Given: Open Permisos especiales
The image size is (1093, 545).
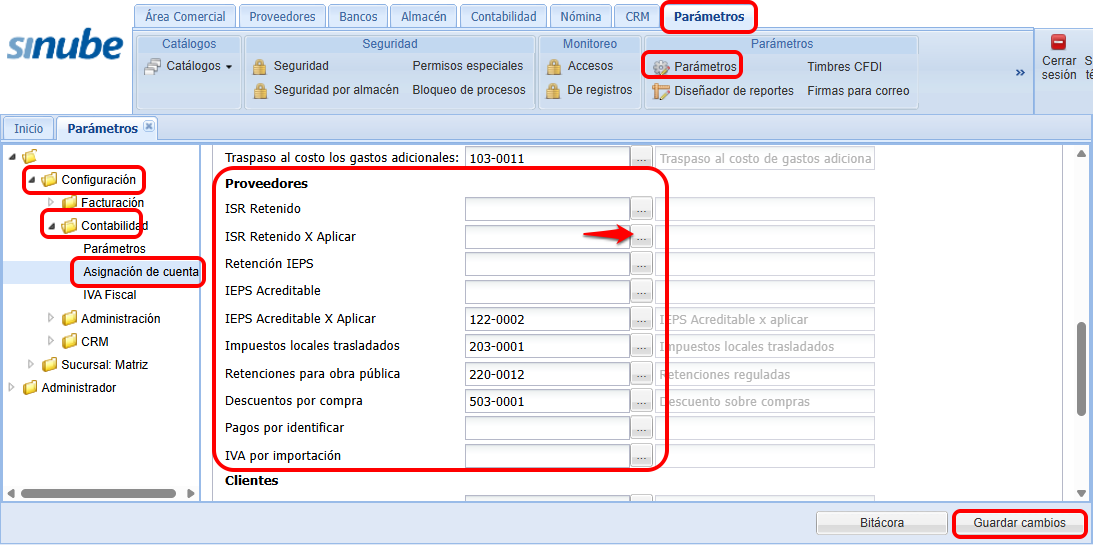Looking at the screenshot, I should [468, 66].
